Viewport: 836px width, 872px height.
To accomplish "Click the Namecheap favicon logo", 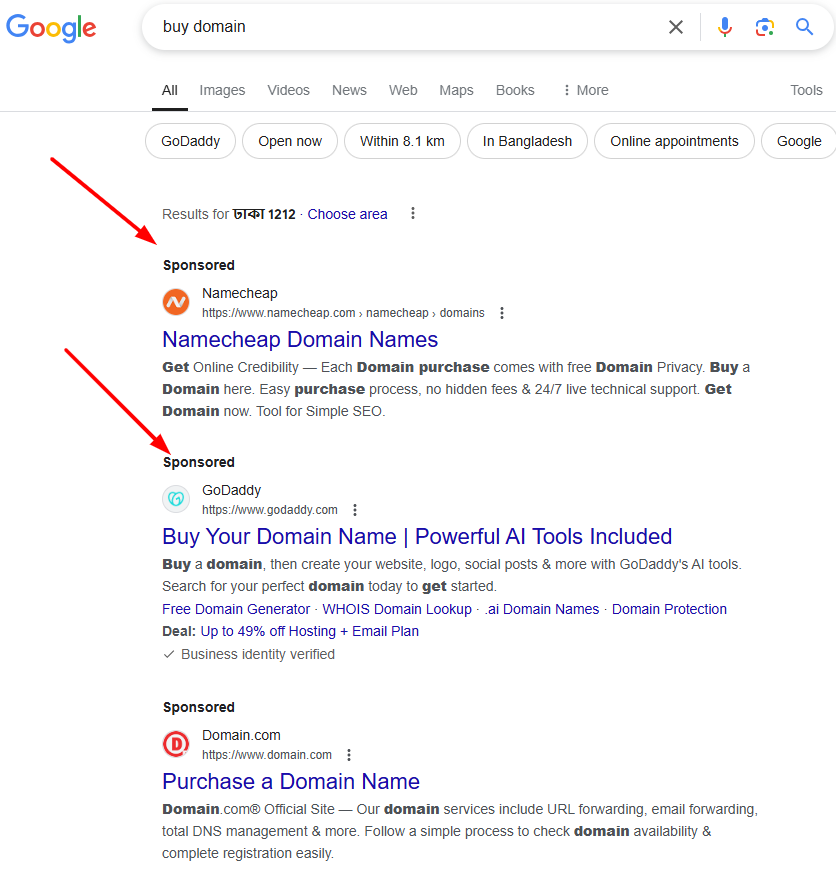I will pyautogui.click(x=176, y=302).
